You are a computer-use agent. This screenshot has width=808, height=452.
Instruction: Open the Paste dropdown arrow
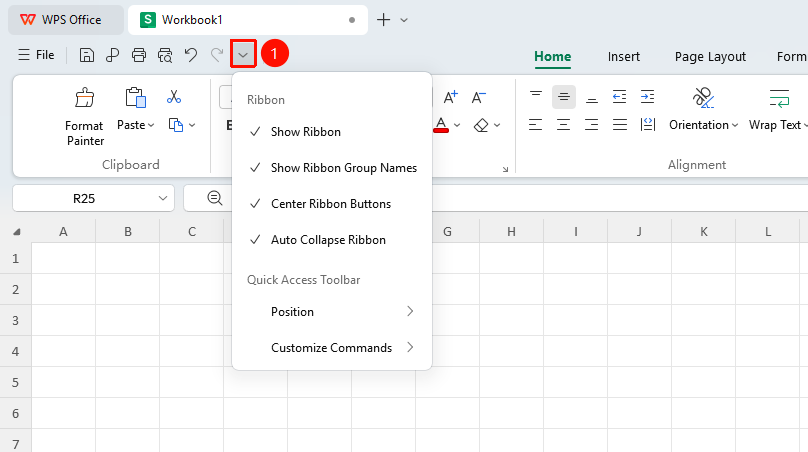click(x=151, y=125)
